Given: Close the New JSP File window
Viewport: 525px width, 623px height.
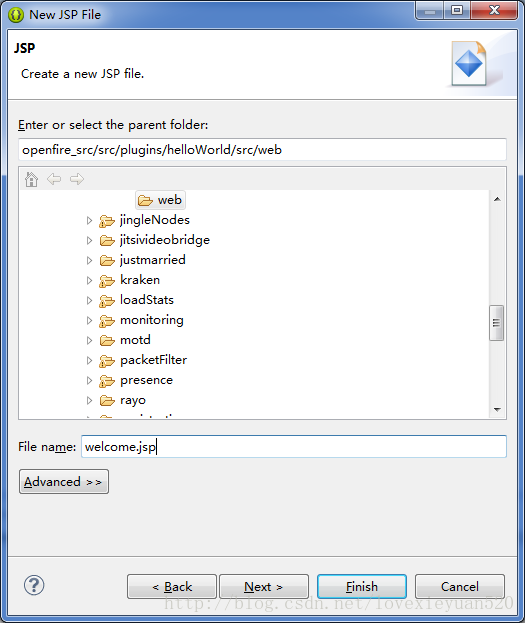Looking at the screenshot, I should (494, 10).
